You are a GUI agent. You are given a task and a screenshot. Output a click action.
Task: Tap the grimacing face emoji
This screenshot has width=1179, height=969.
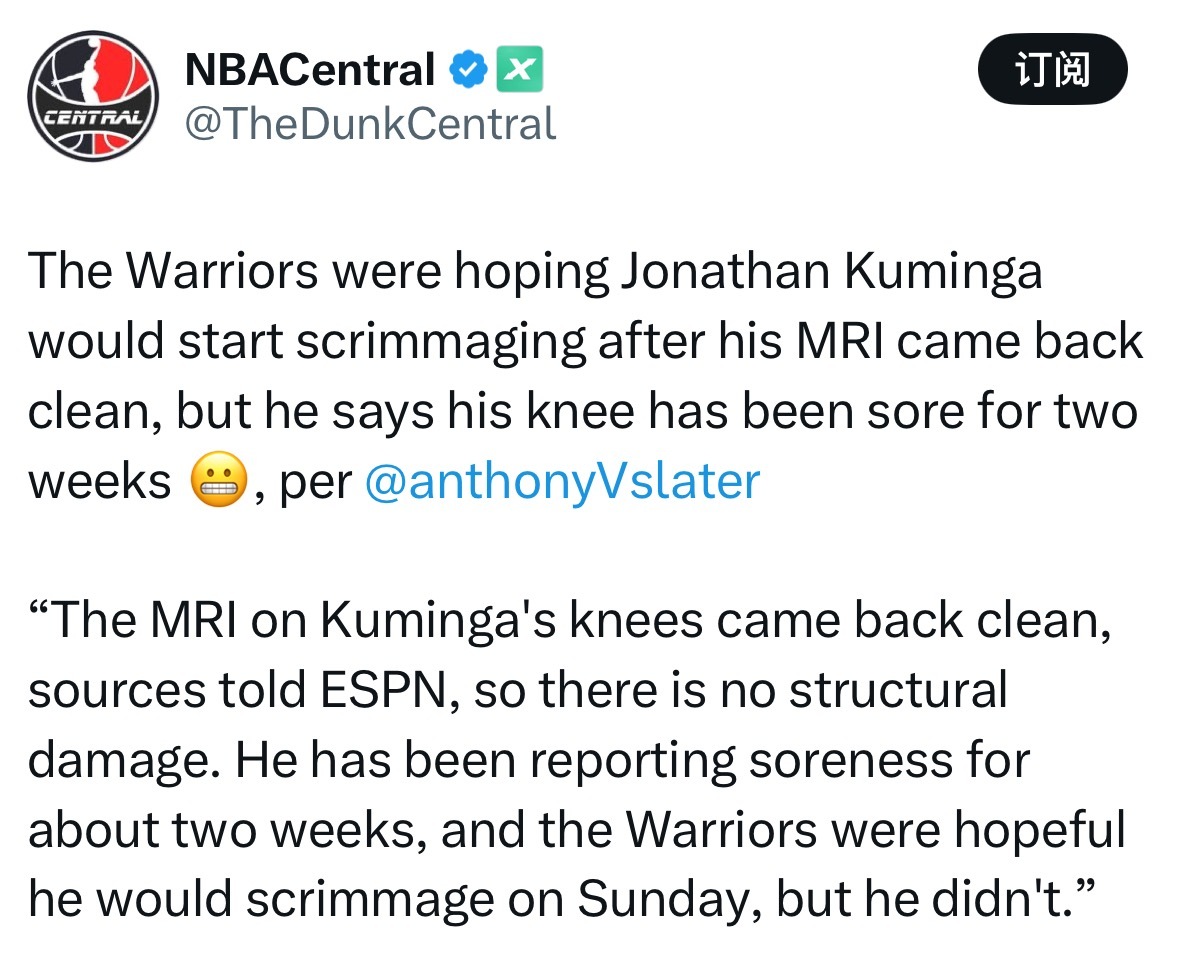[x=217, y=483]
